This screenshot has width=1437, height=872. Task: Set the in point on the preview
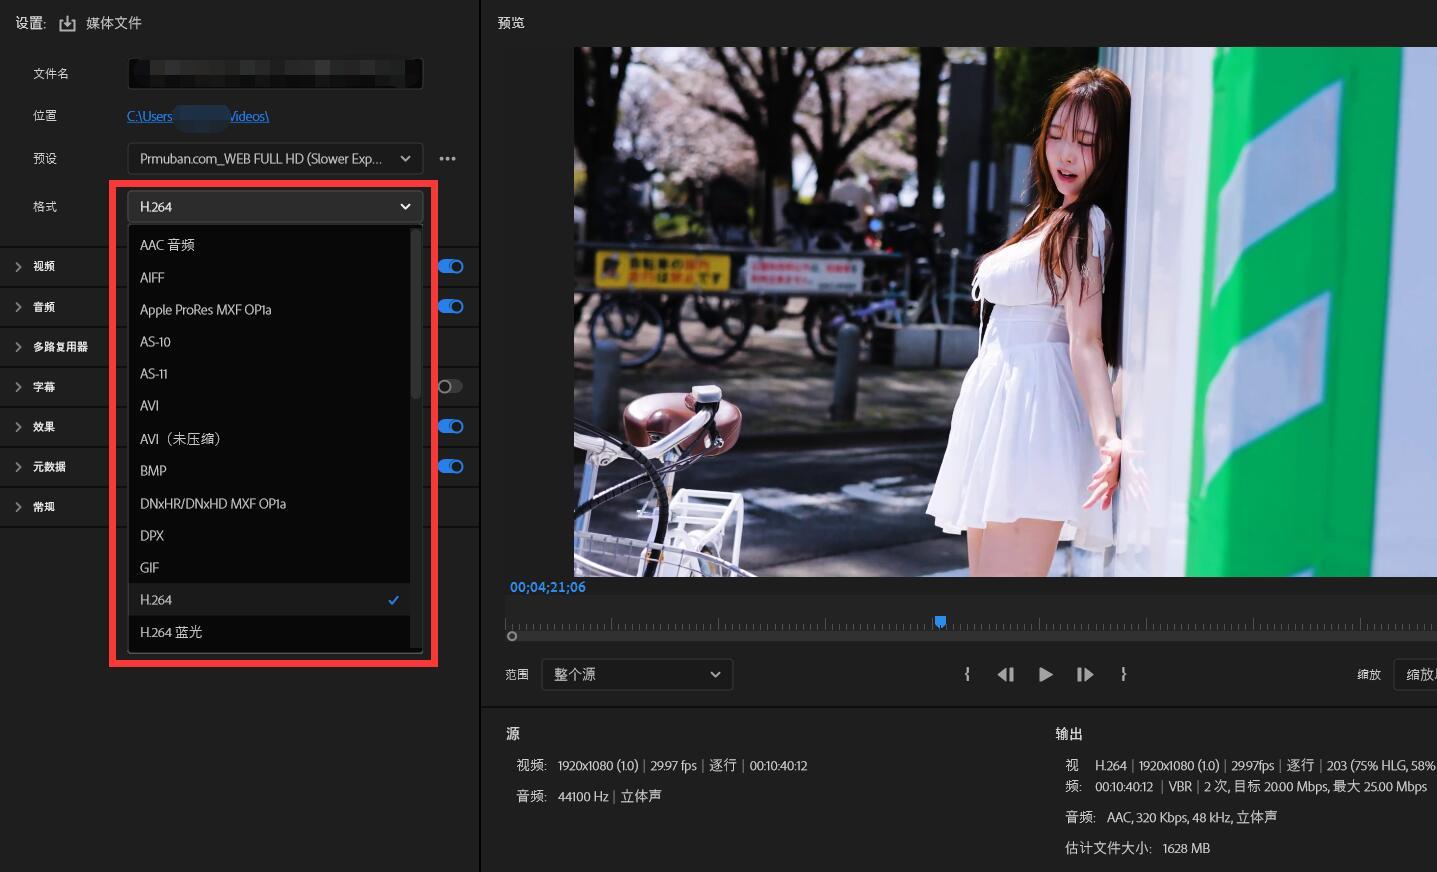(x=967, y=674)
